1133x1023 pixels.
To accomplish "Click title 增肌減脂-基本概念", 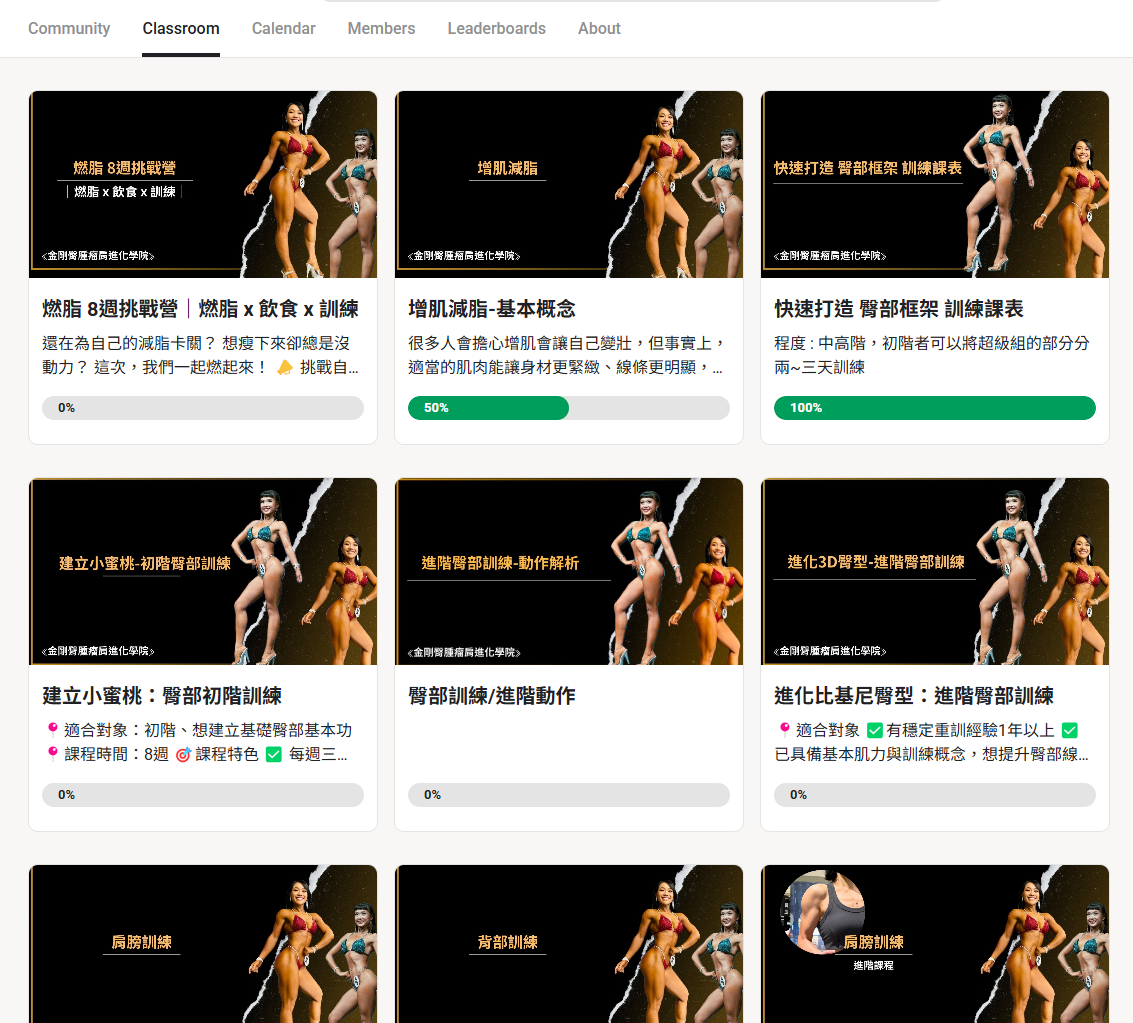I will tap(492, 309).
